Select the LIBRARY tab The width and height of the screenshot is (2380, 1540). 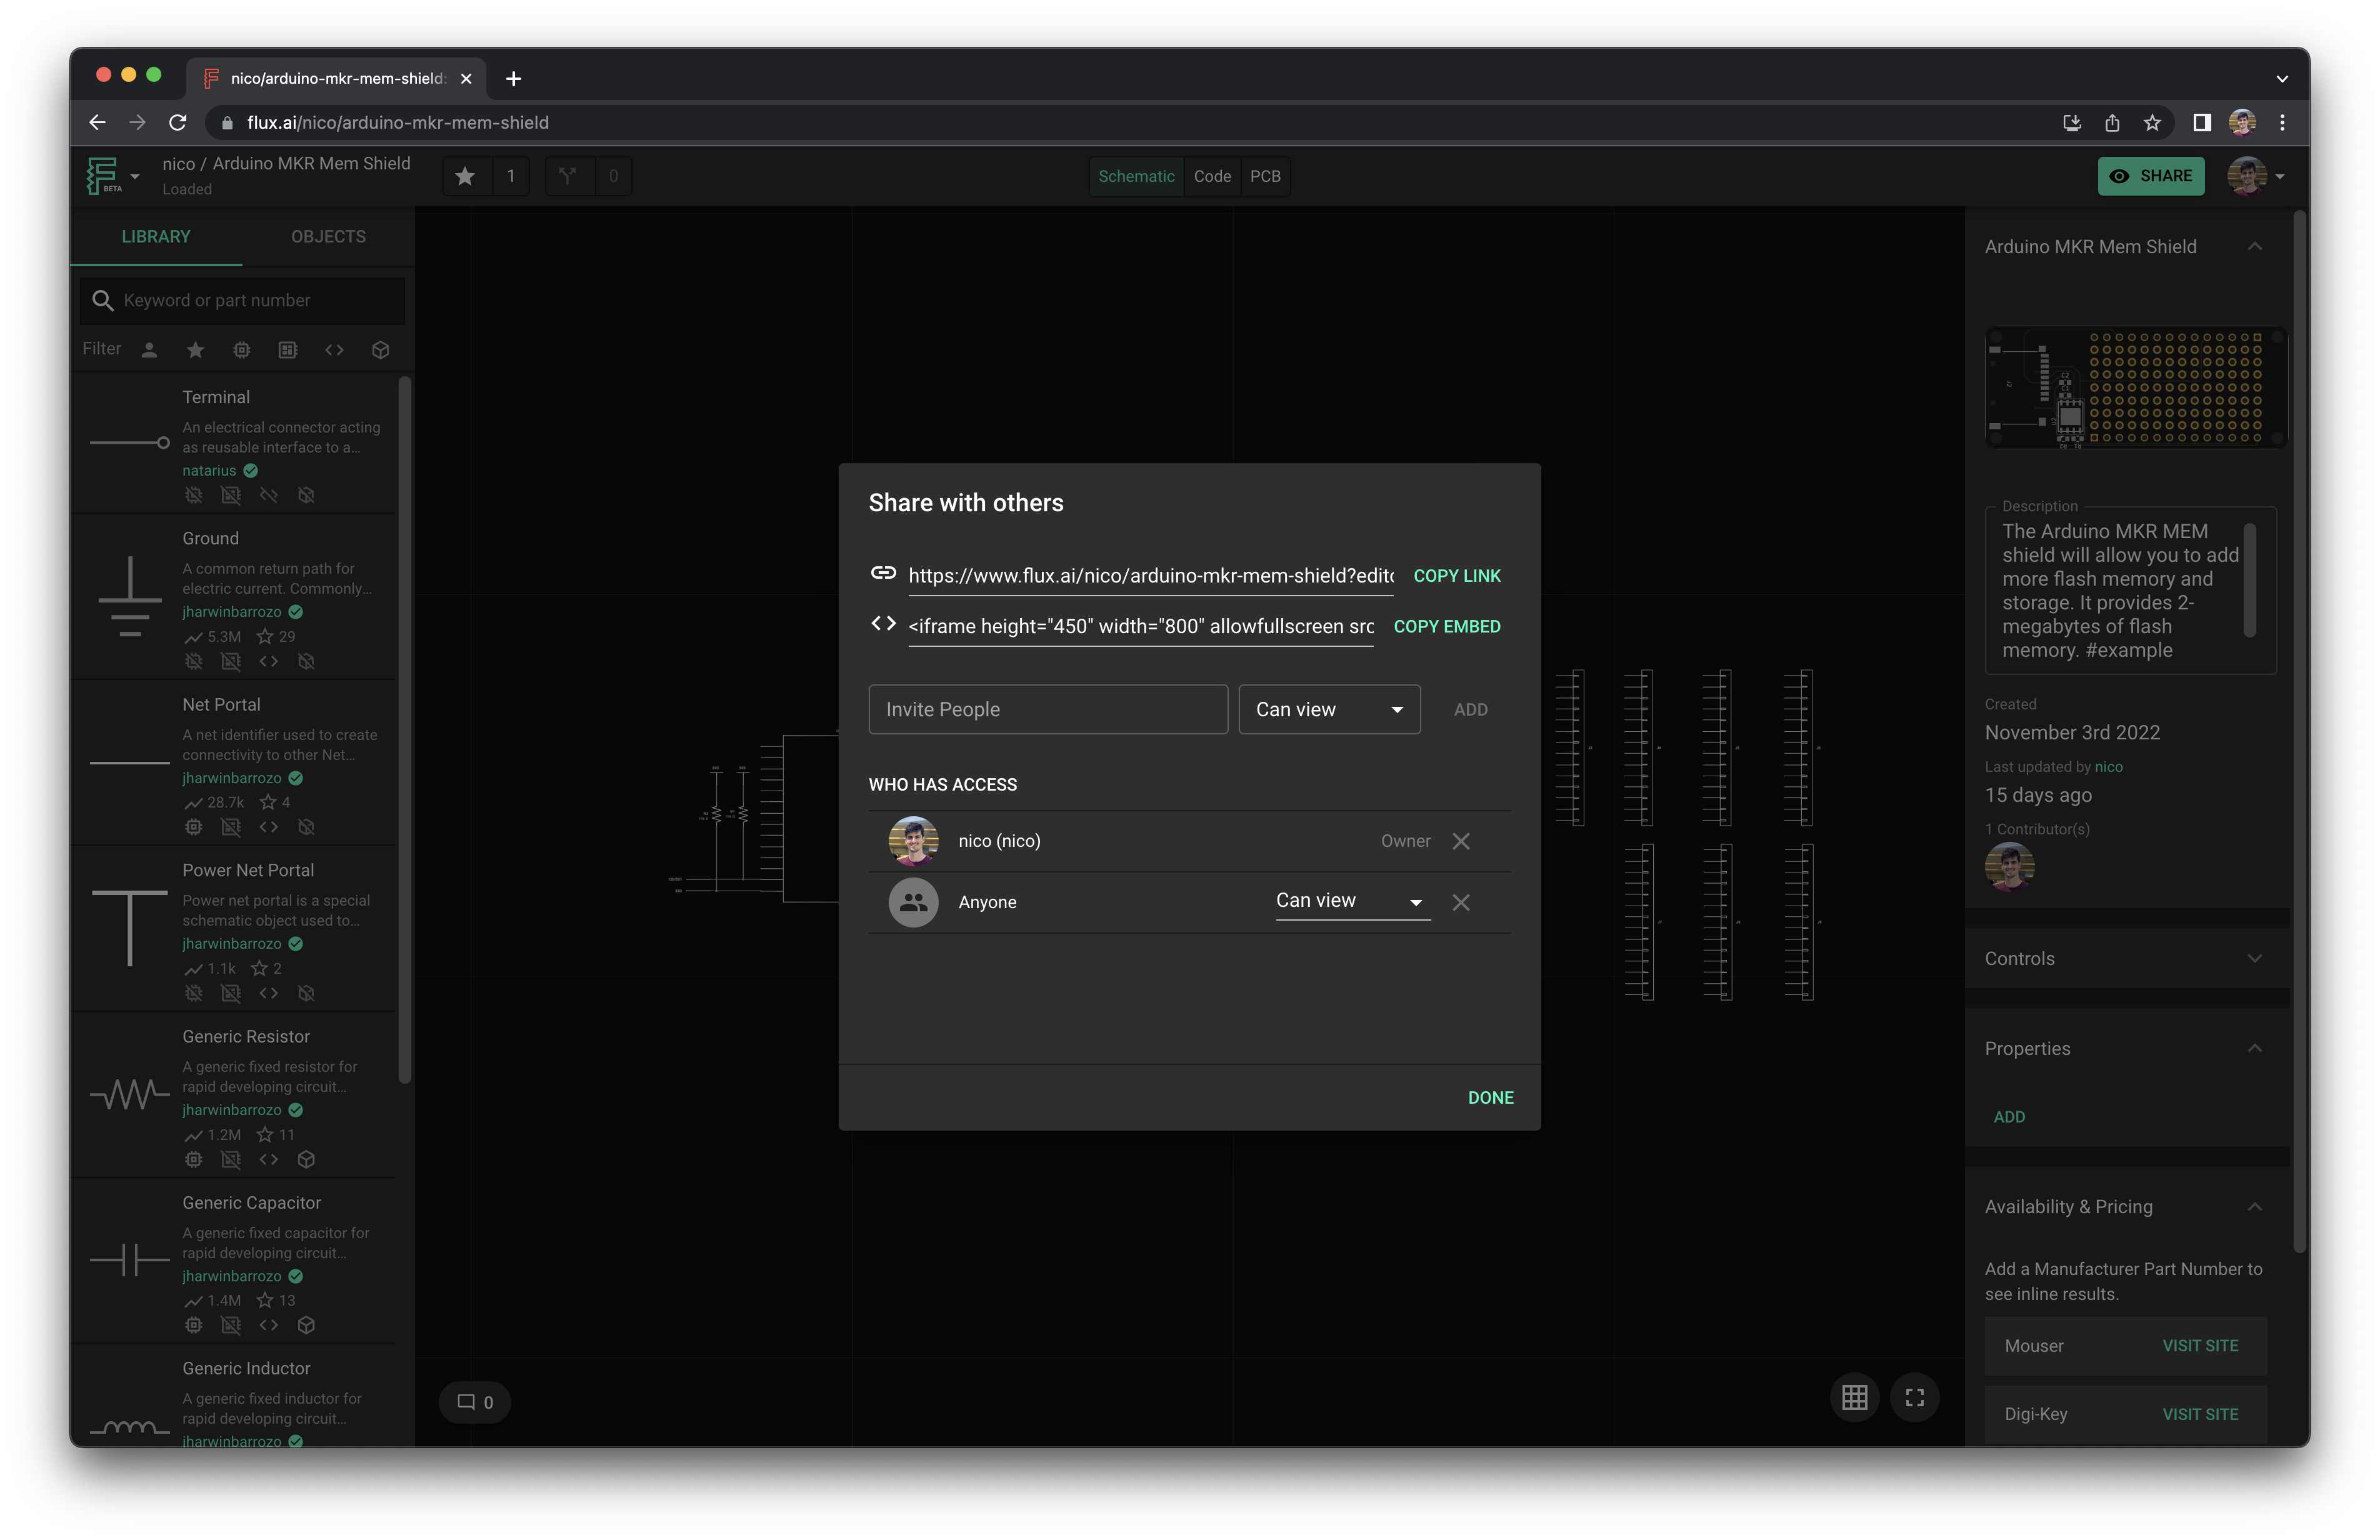tap(156, 236)
